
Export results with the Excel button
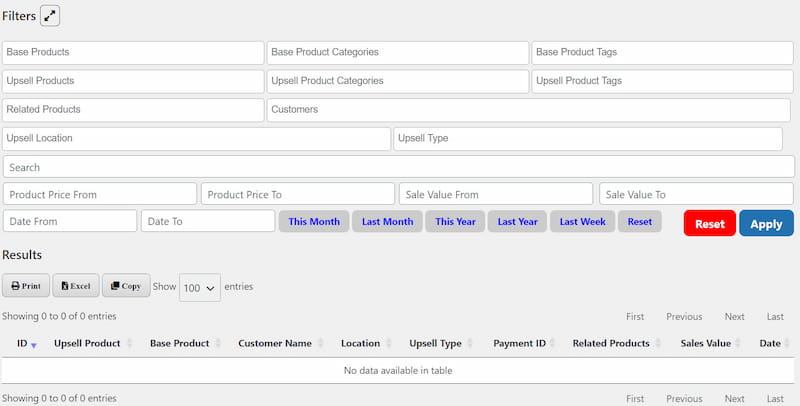(x=76, y=286)
